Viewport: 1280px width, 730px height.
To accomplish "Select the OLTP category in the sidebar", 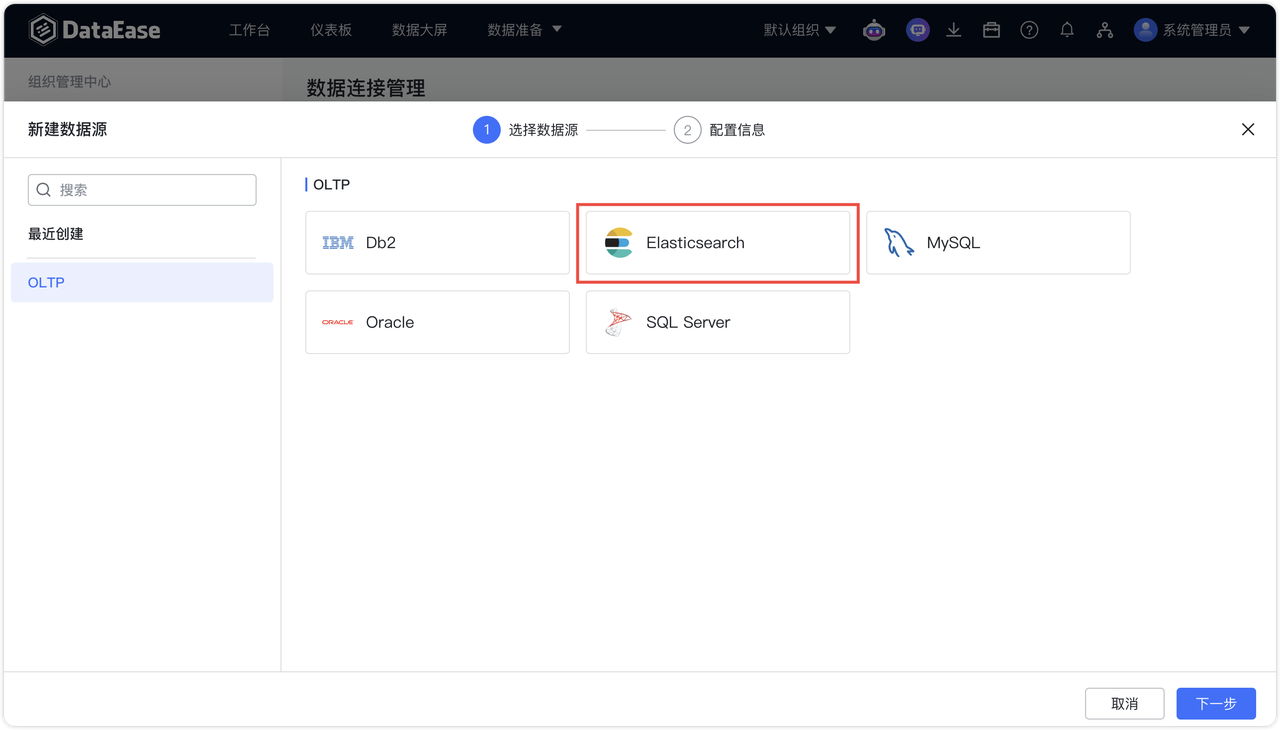I will (46, 282).
